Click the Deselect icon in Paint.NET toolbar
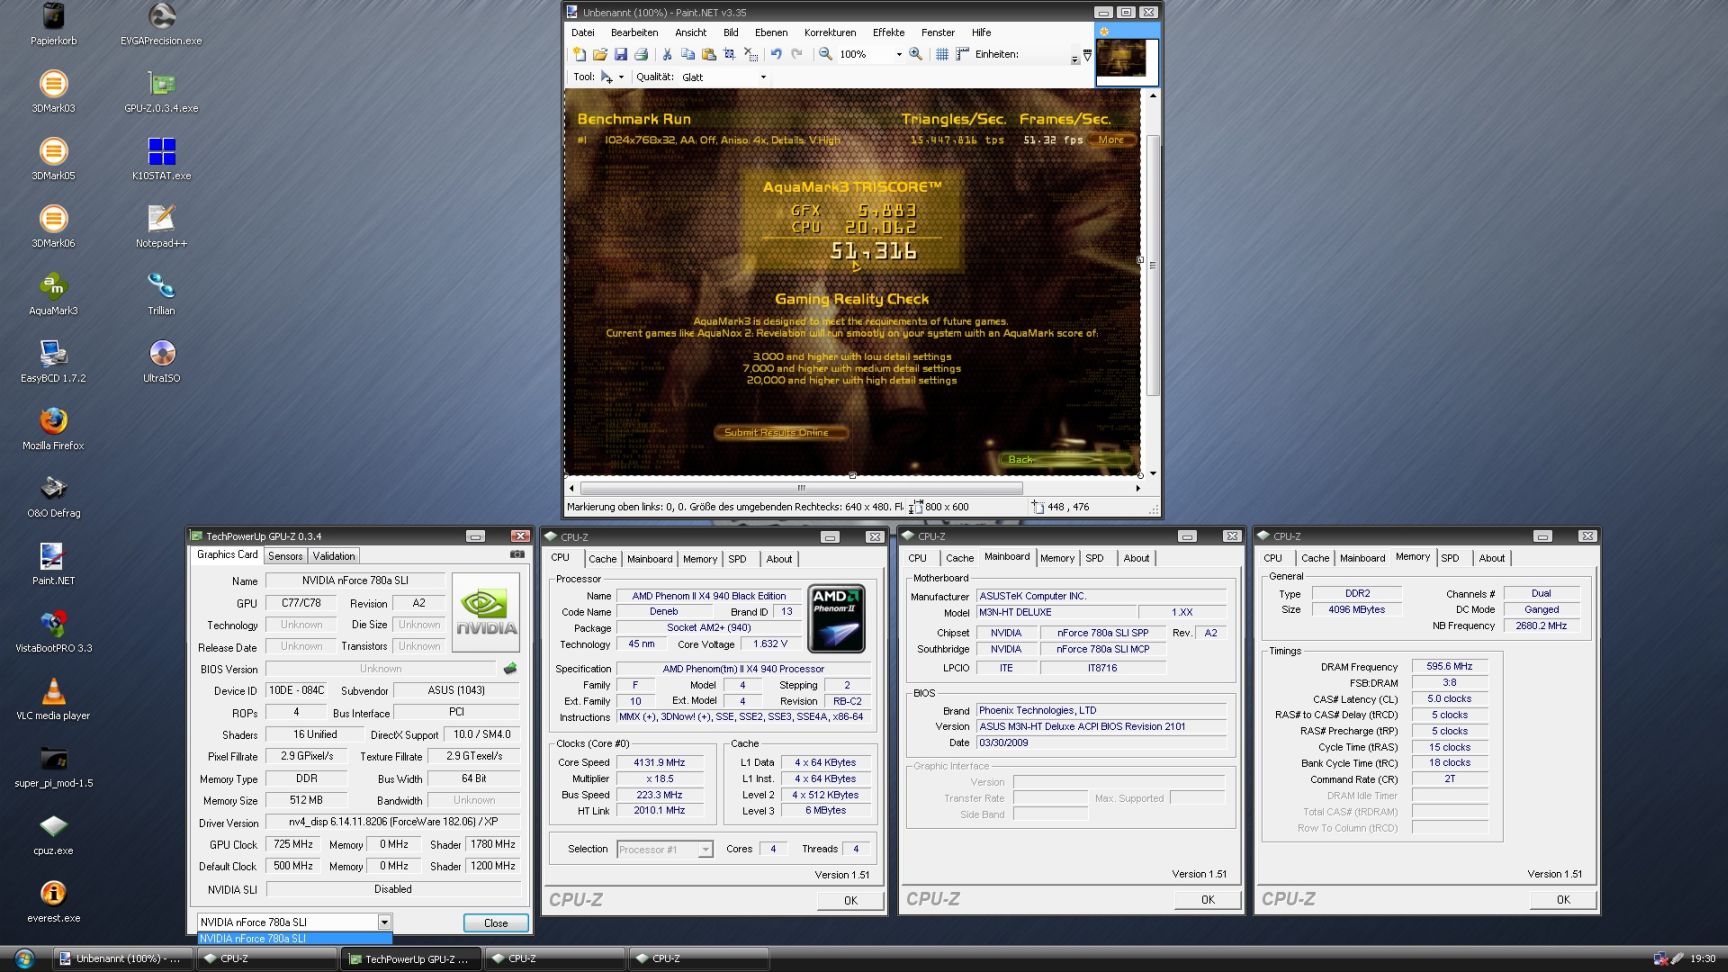The width and height of the screenshot is (1728, 972). (750, 54)
